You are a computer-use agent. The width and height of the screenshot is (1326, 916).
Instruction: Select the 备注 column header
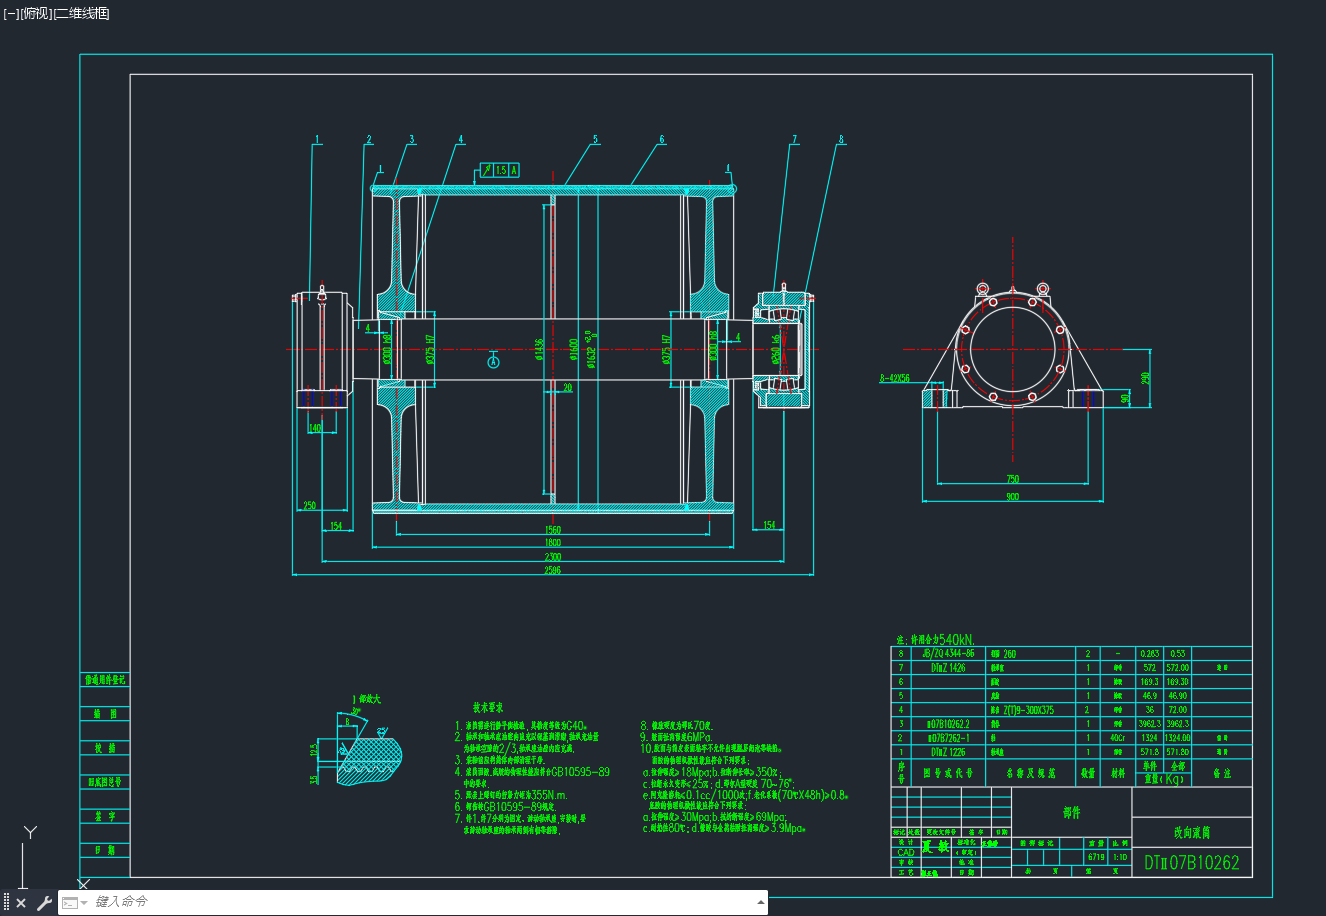pyautogui.click(x=1222, y=773)
